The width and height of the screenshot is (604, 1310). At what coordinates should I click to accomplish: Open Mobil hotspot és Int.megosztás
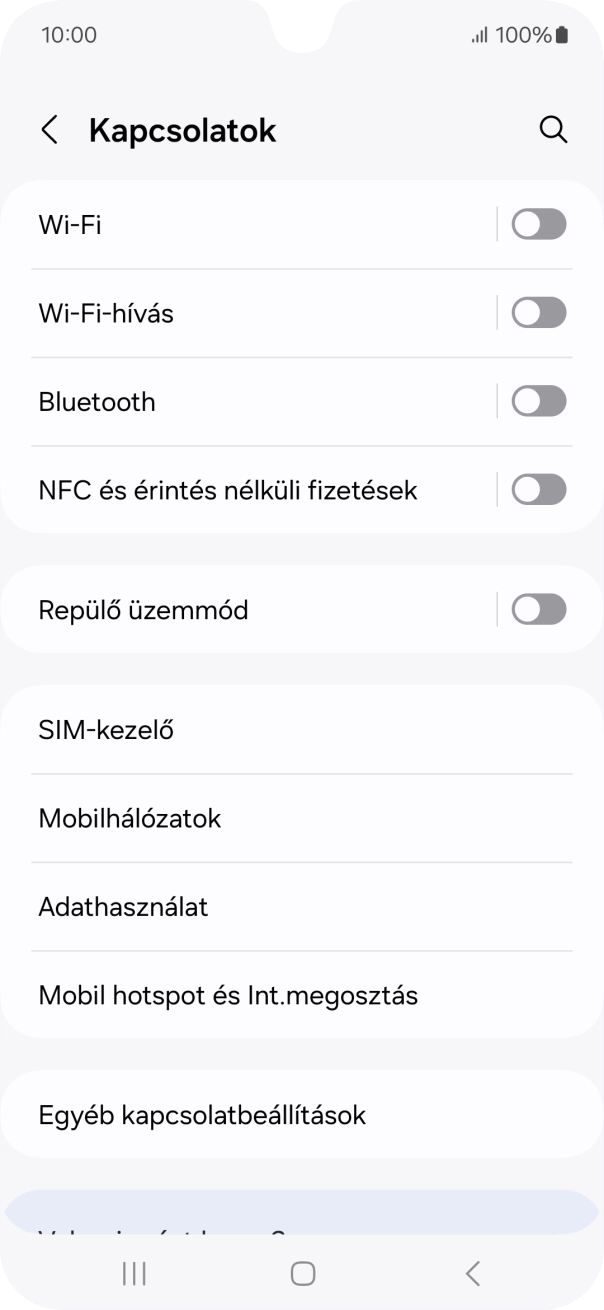tap(300, 994)
